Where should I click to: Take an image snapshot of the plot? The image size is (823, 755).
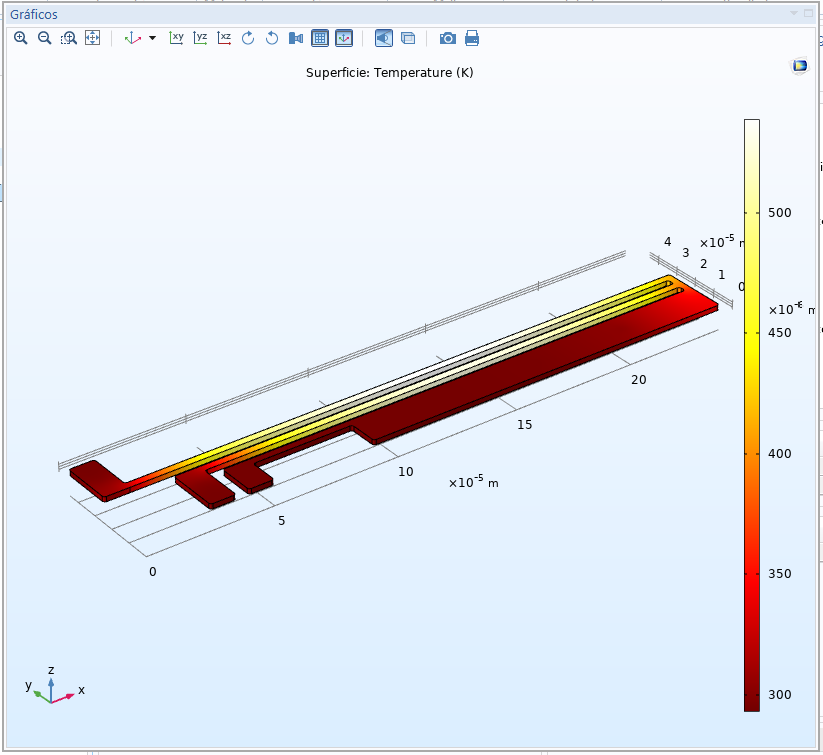(448, 38)
